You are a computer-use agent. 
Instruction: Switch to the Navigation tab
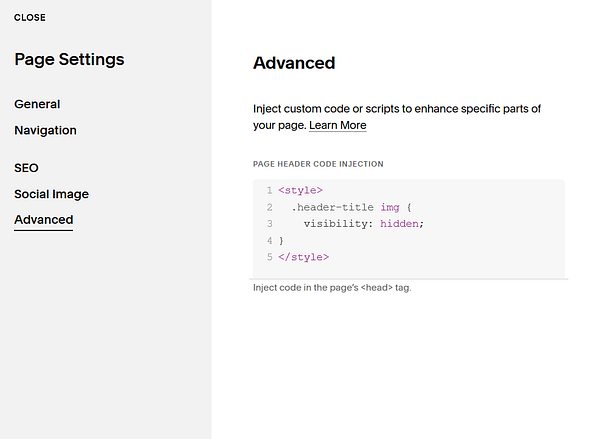point(45,130)
